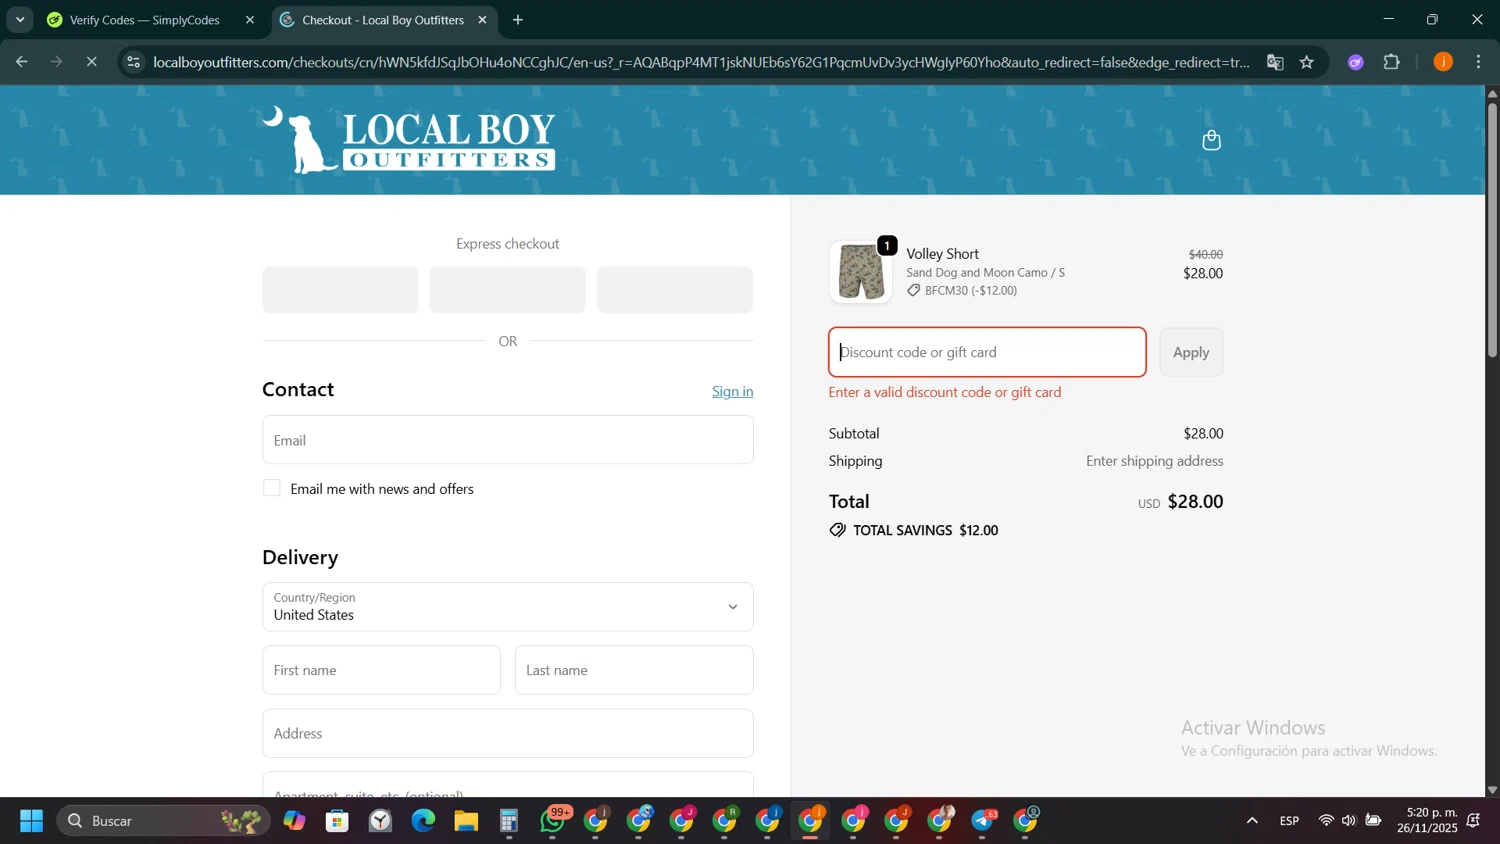Open the Windows Start menu
The image size is (1500, 844).
(31, 821)
